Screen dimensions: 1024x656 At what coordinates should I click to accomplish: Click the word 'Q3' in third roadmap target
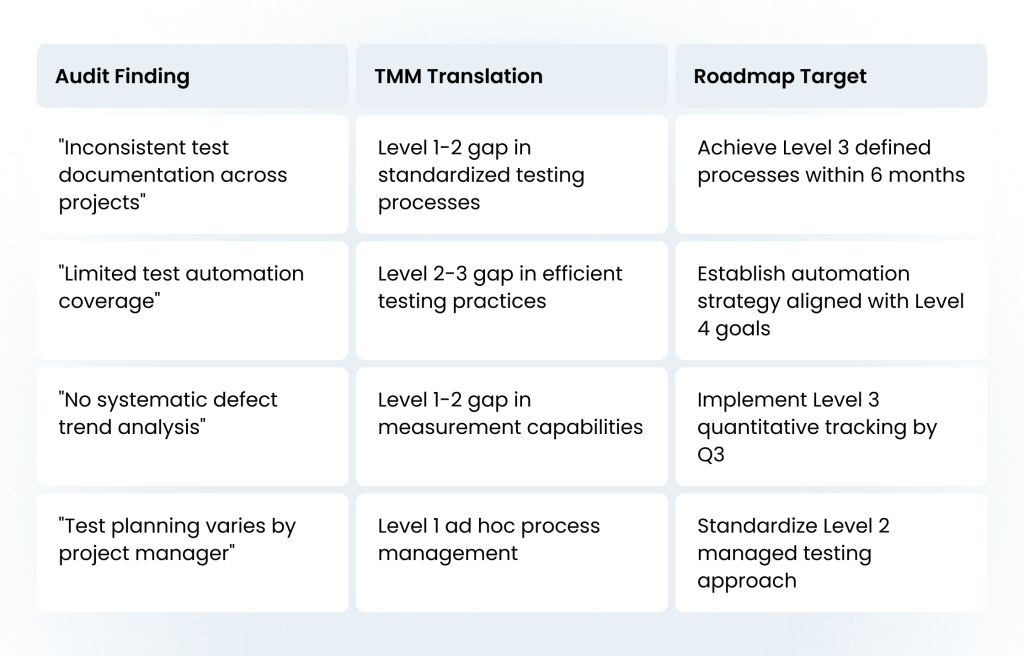point(711,455)
